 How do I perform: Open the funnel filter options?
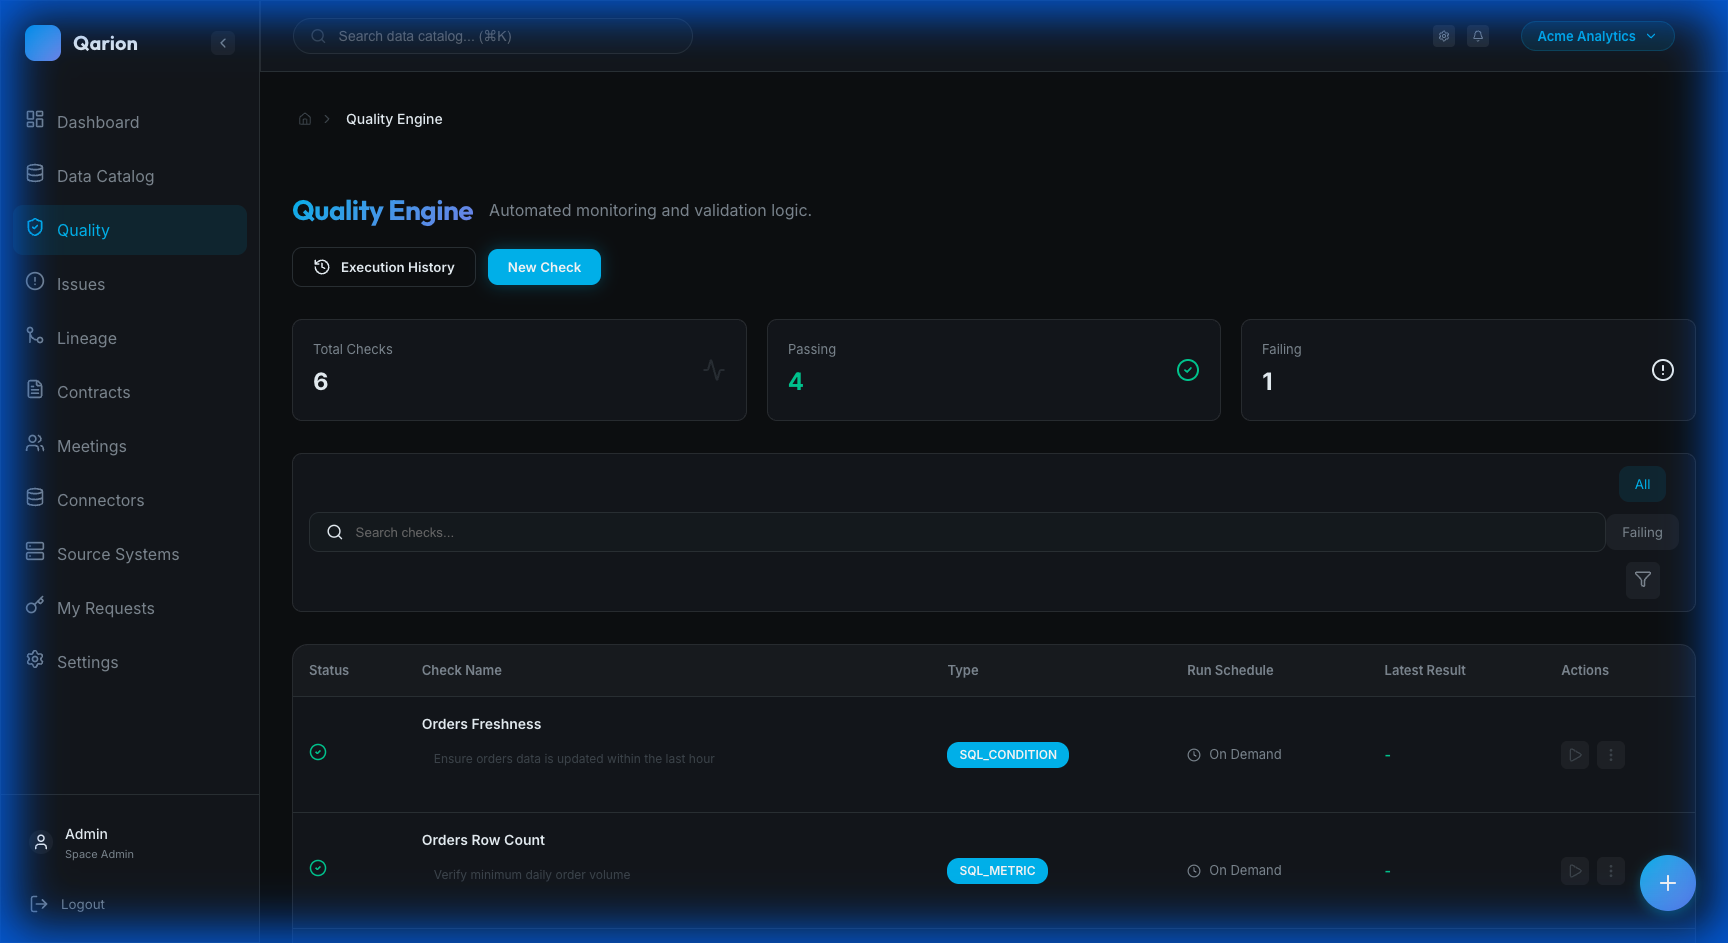pyautogui.click(x=1642, y=580)
